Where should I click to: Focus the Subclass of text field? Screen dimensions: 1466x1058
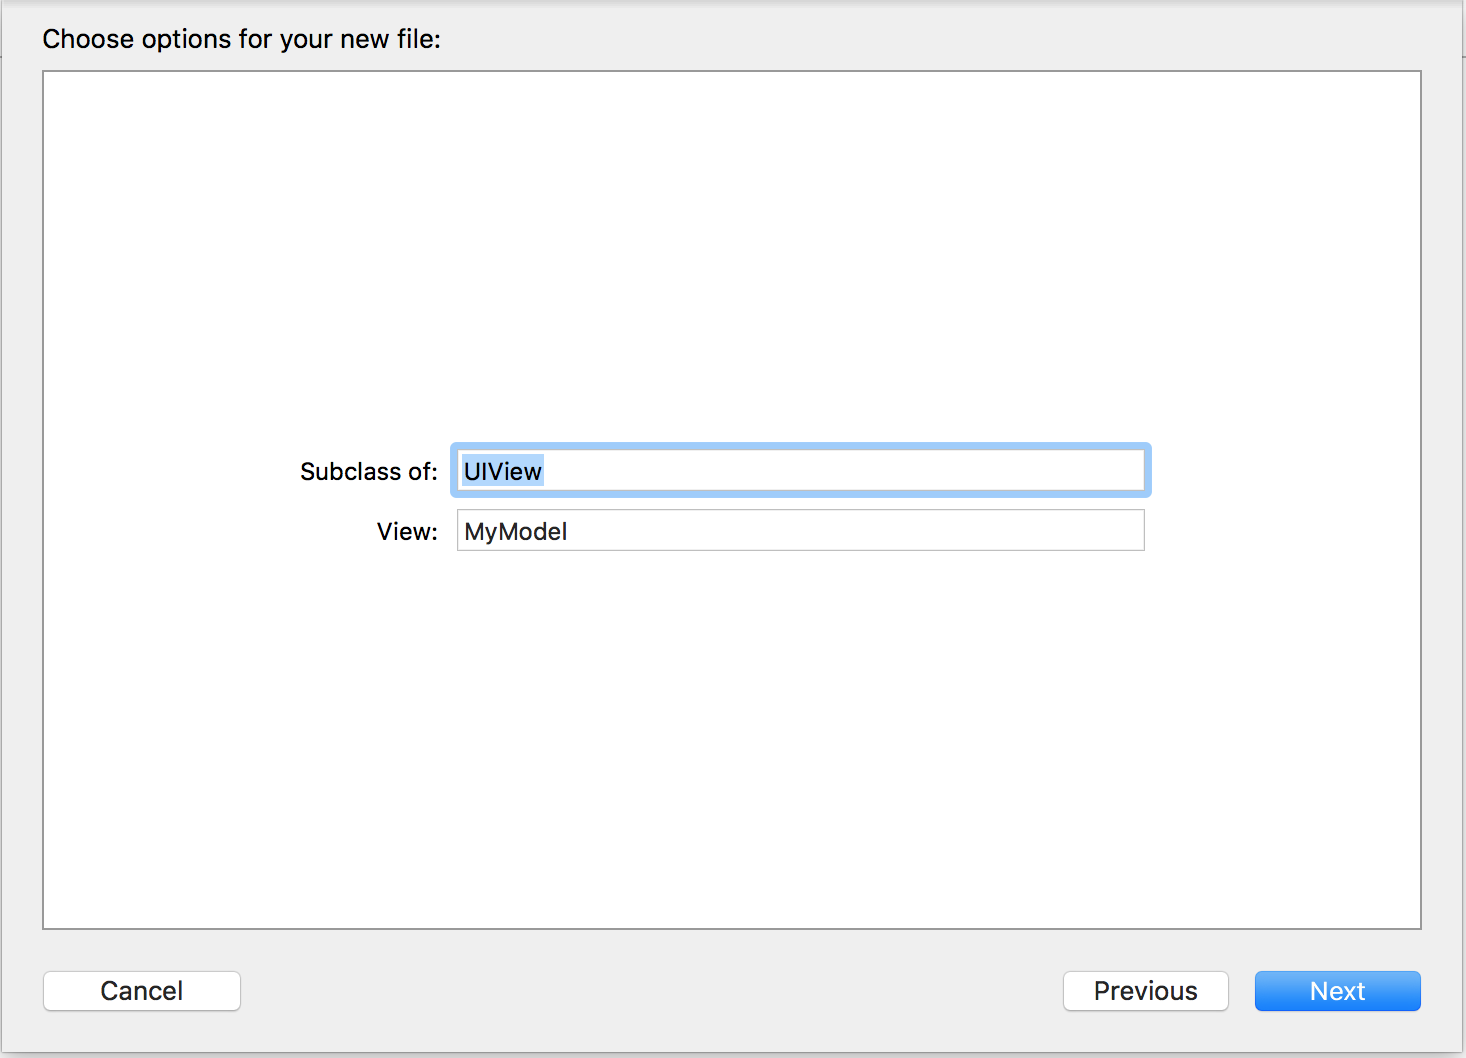pos(800,471)
